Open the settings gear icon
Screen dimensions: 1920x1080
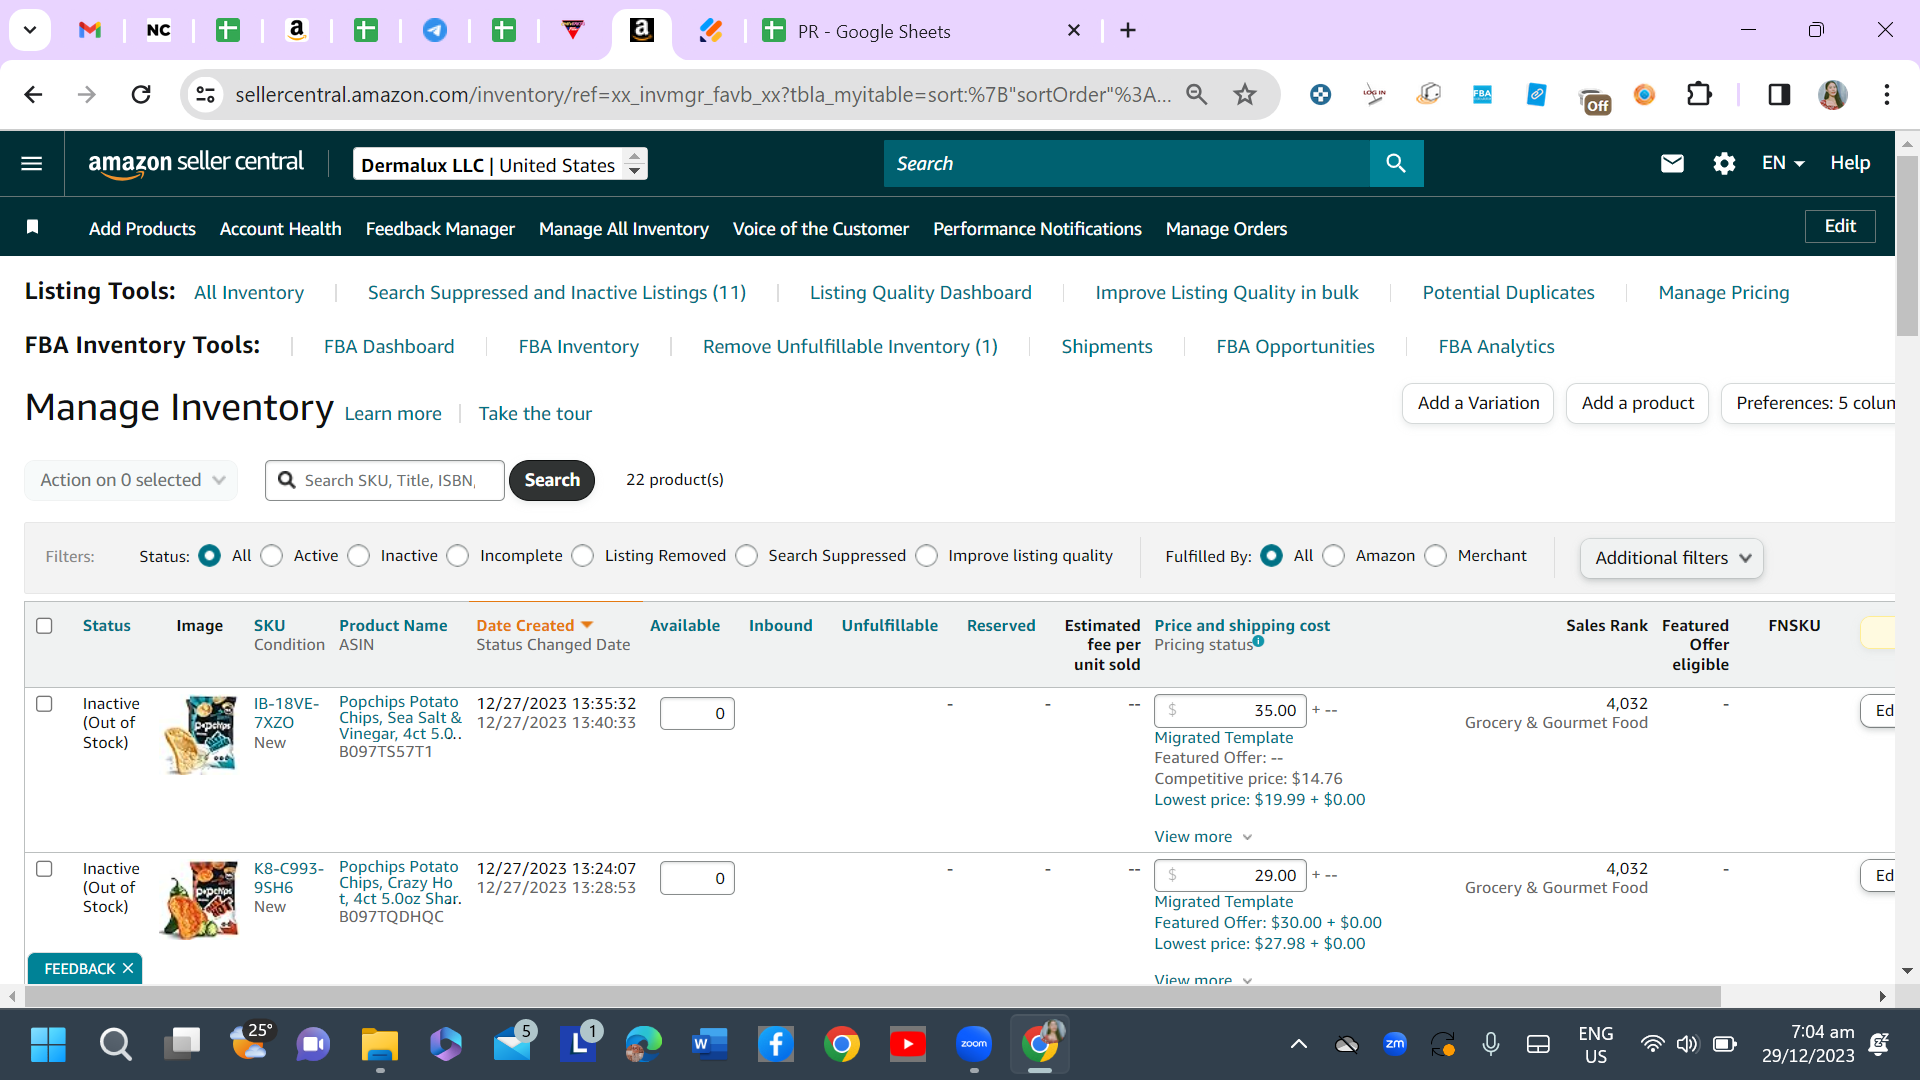point(1724,163)
